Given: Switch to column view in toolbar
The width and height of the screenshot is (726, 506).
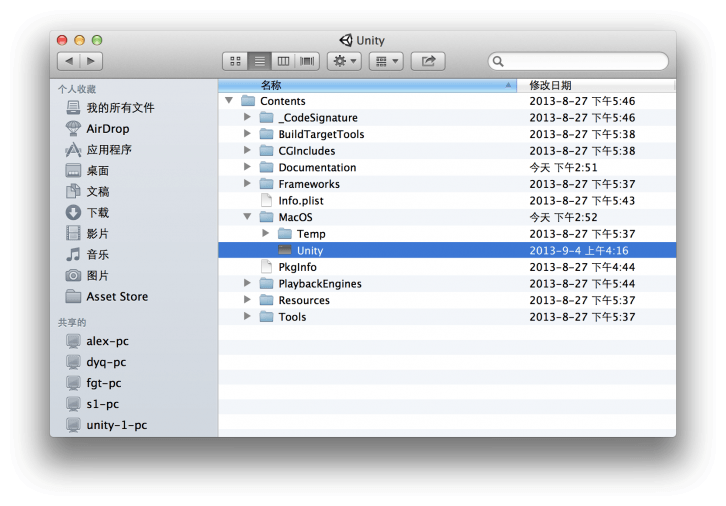Looking at the screenshot, I should point(283,61).
